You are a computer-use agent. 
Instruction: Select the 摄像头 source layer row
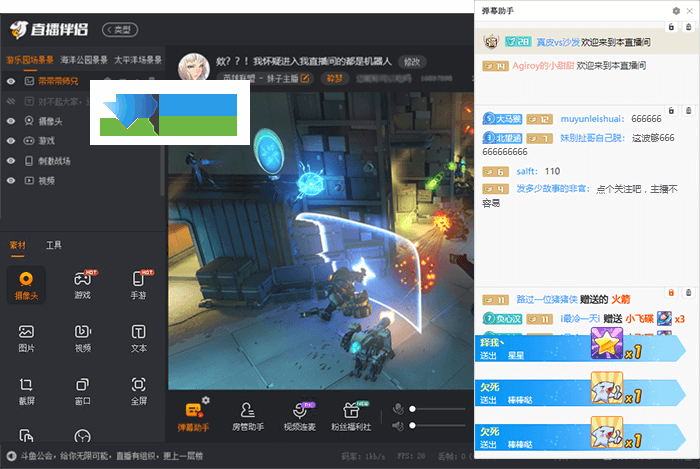[x=81, y=121]
